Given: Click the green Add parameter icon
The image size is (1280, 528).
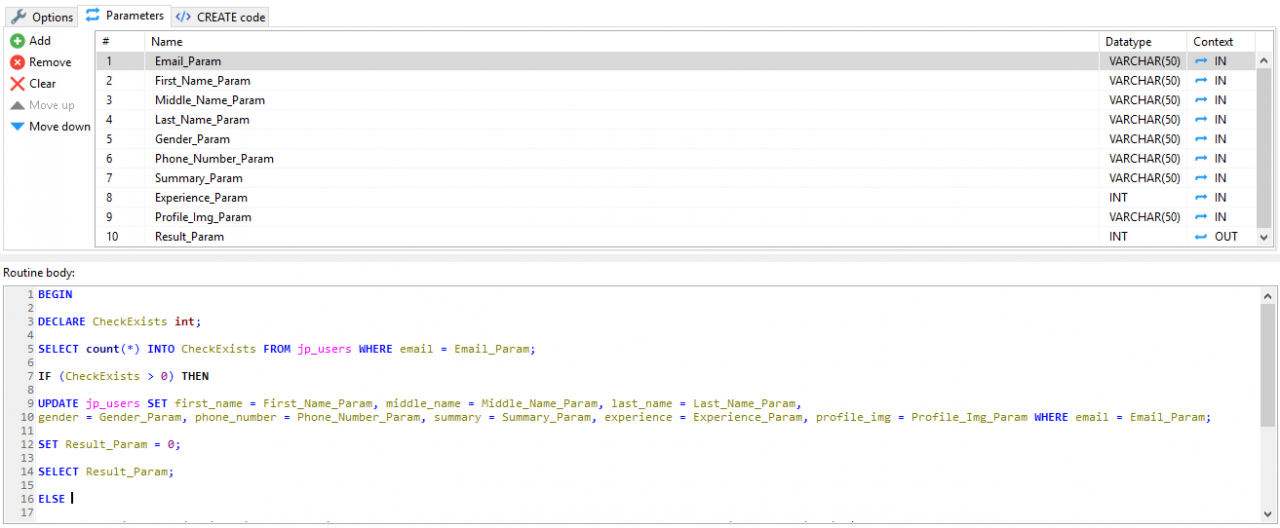Looking at the screenshot, I should coord(17,41).
